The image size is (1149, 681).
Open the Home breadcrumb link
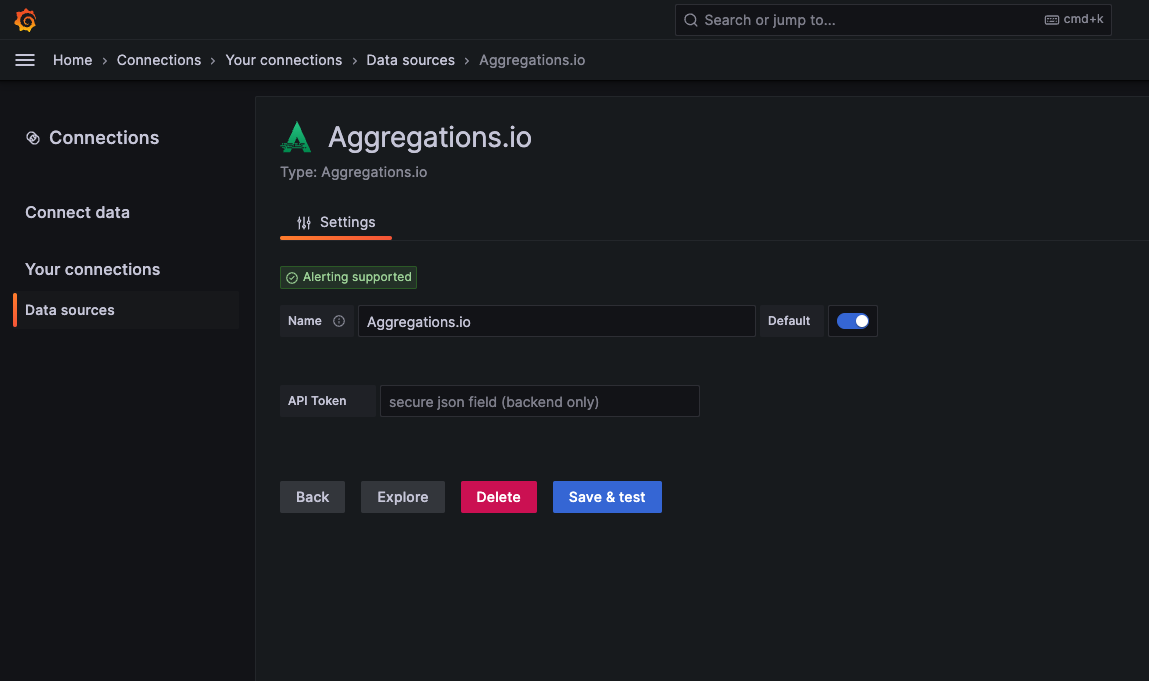point(72,59)
